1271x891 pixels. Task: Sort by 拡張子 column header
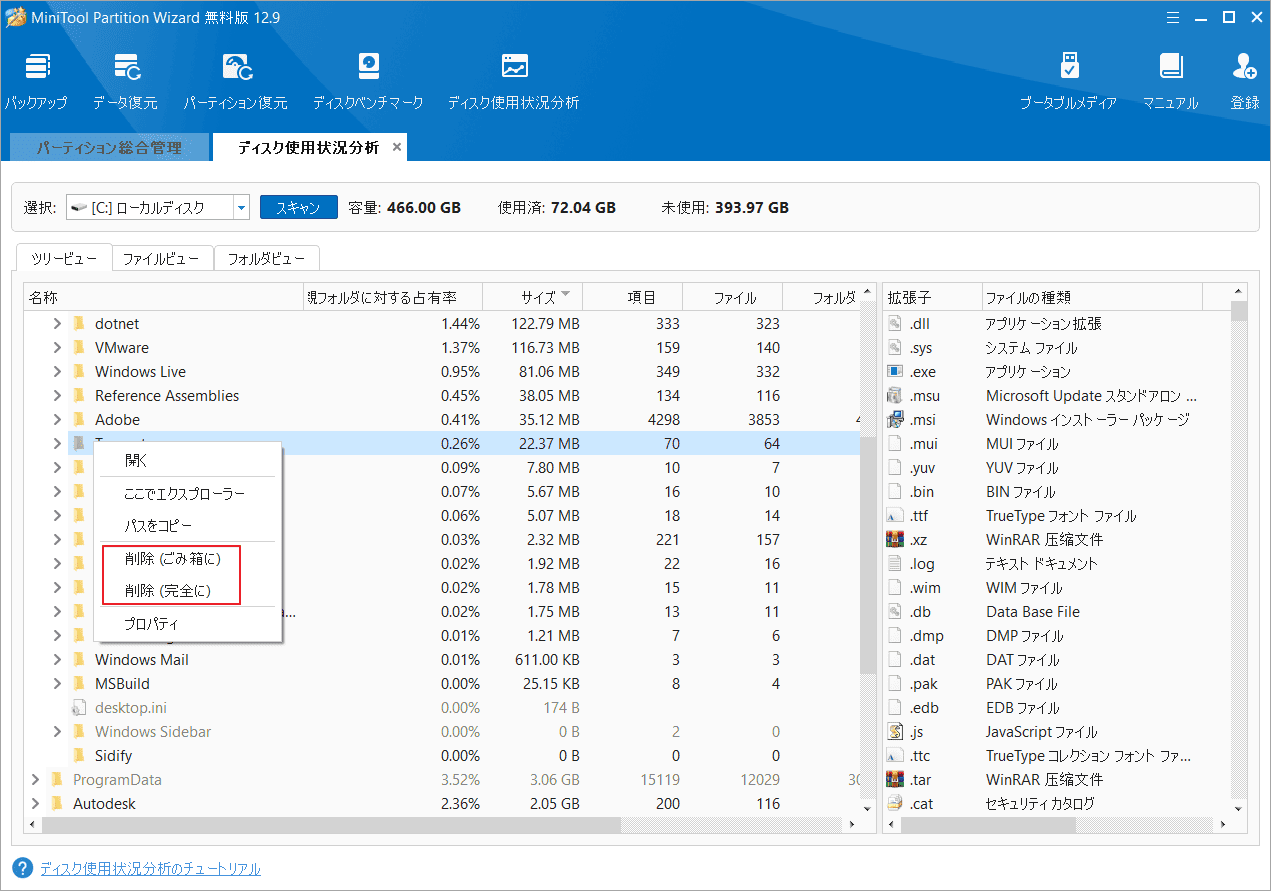[932, 297]
